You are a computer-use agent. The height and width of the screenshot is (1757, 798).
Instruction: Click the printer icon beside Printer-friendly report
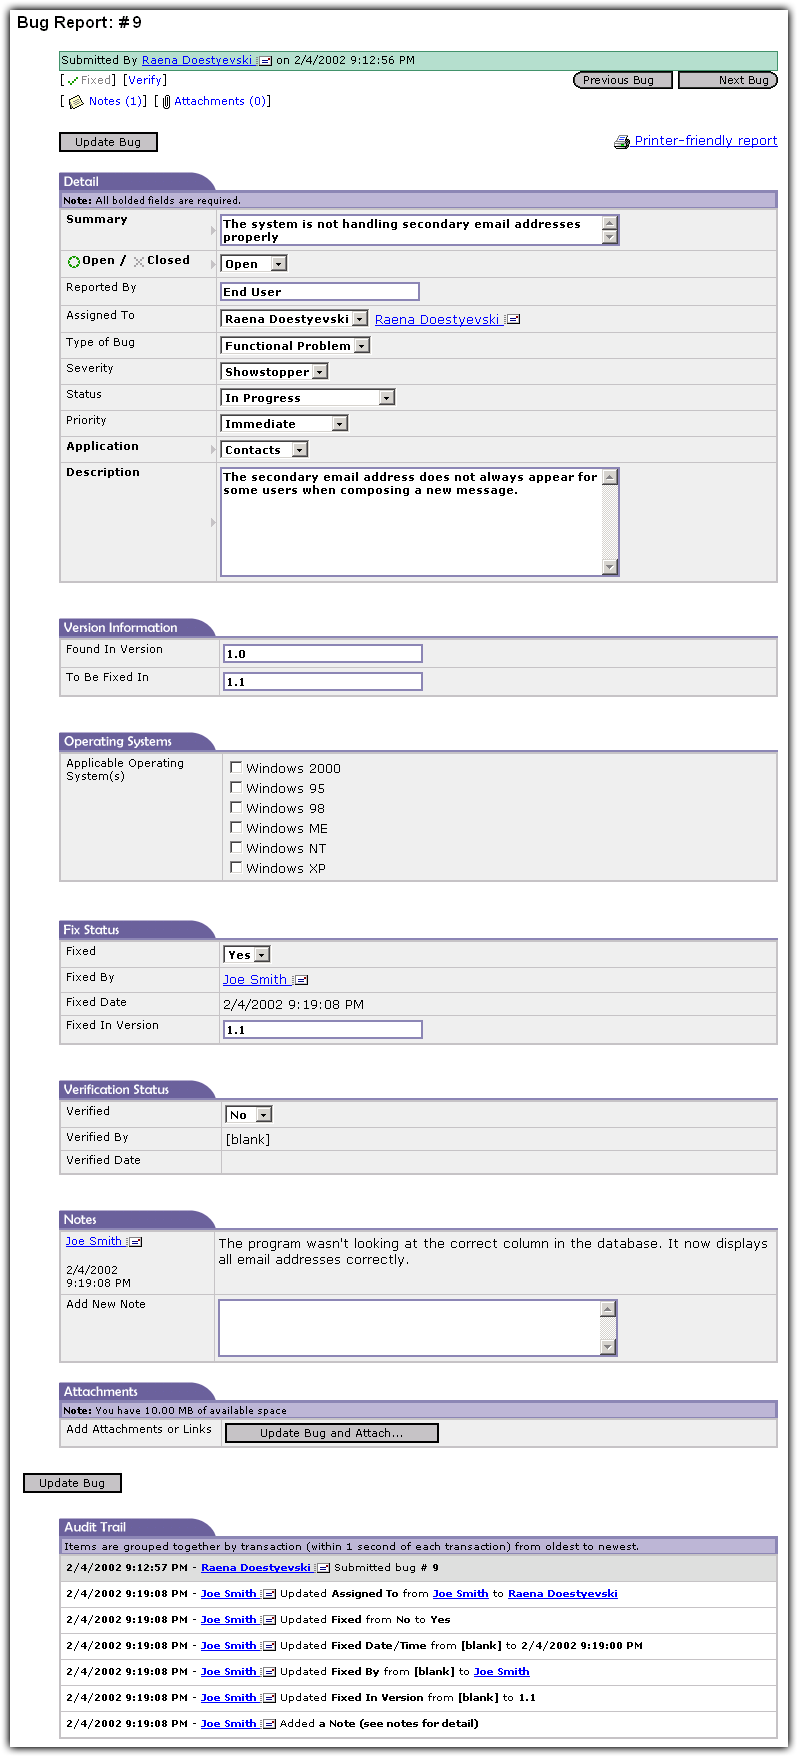click(x=621, y=142)
